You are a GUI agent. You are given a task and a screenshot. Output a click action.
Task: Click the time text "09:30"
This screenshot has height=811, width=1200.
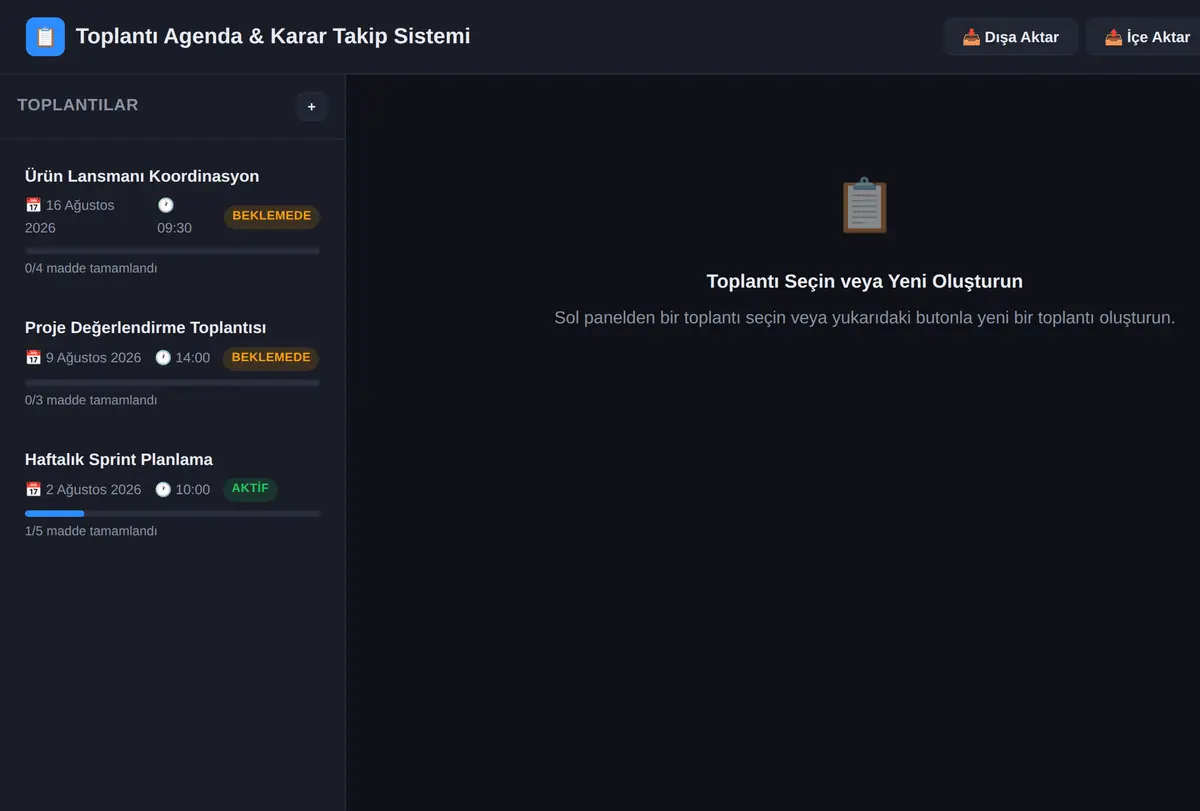tap(174, 228)
